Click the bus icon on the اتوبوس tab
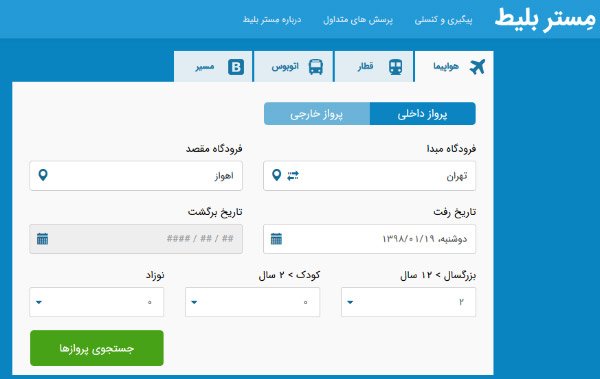Screen dimensions: 600x379 316,67
